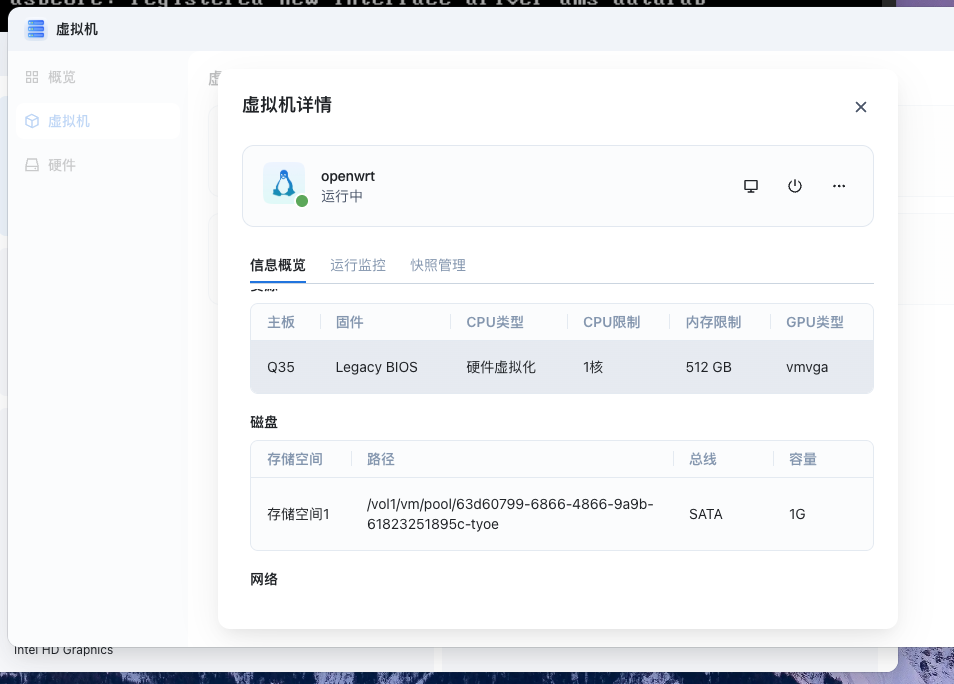
Task: Click the power button for openwrt
Action: pyautogui.click(x=795, y=186)
